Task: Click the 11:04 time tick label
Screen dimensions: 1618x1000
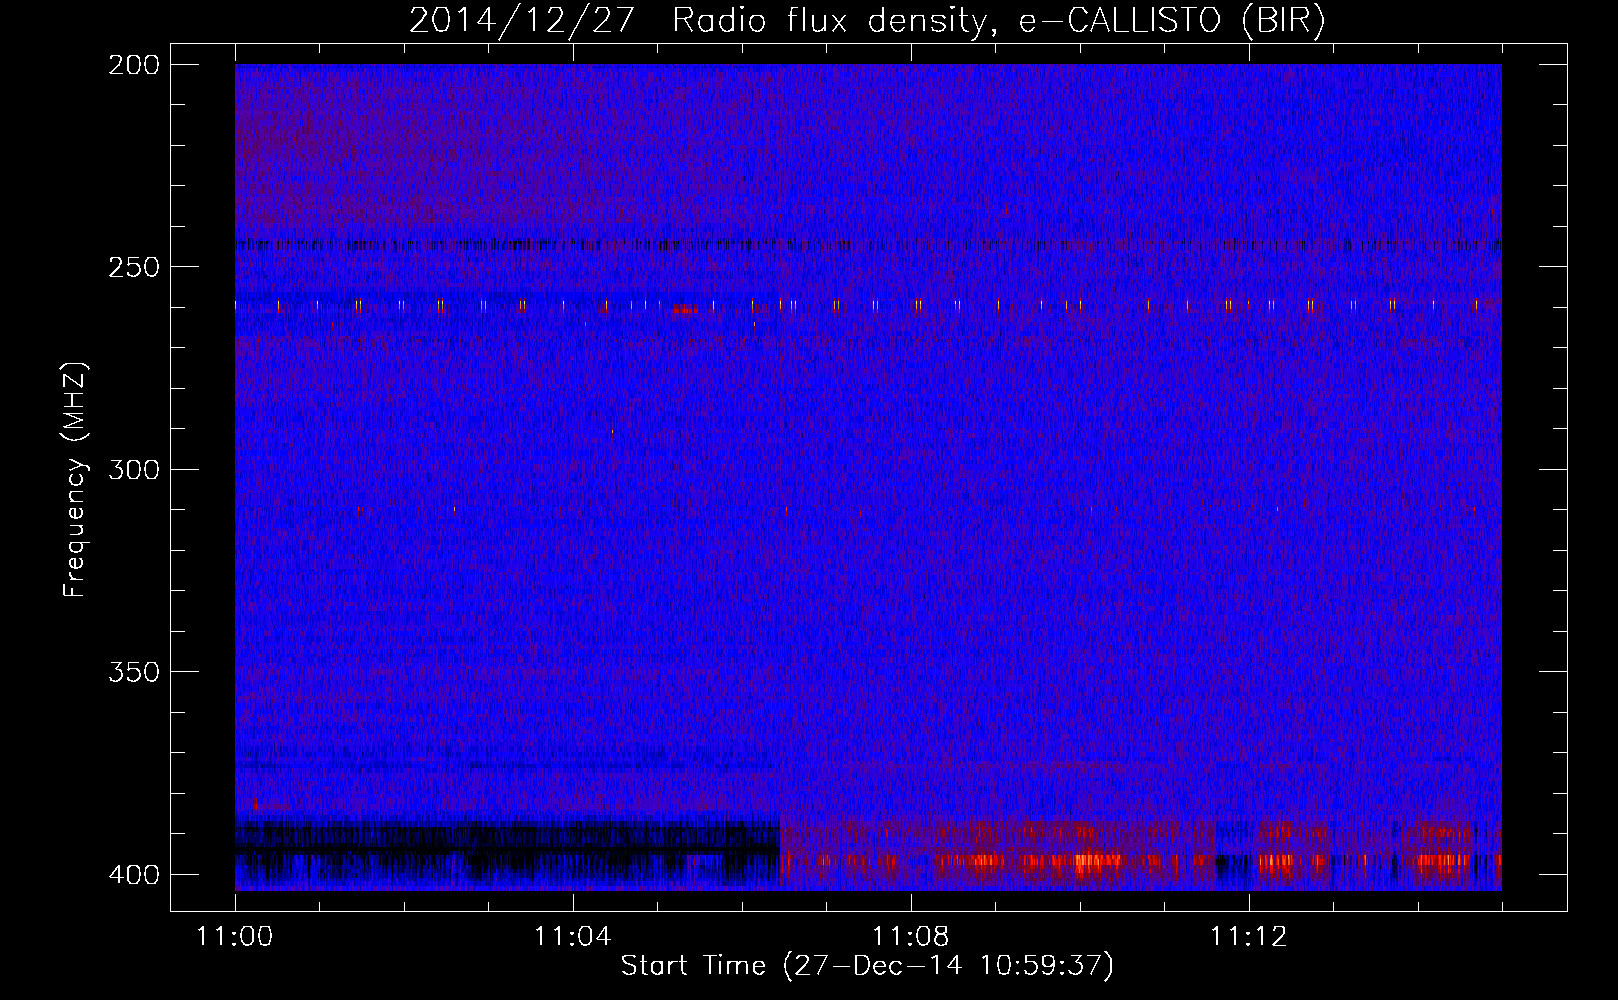Action: (572, 937)
